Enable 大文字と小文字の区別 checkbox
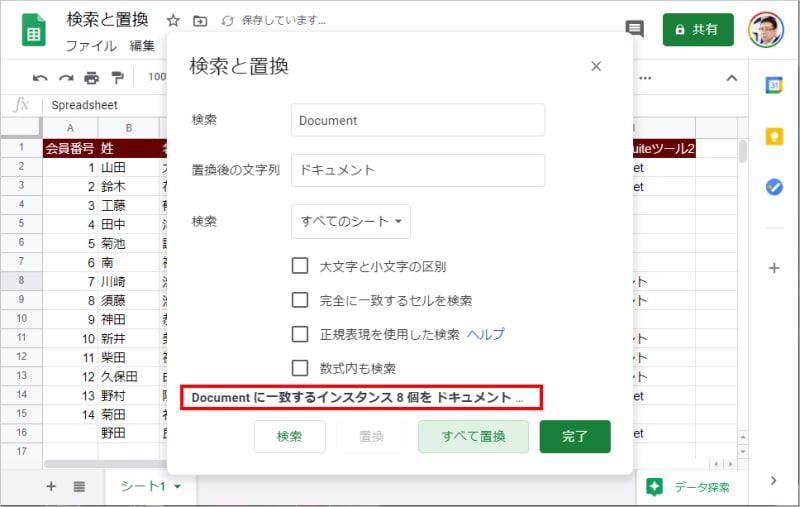The image size is (800, 507). coord(300,266)
